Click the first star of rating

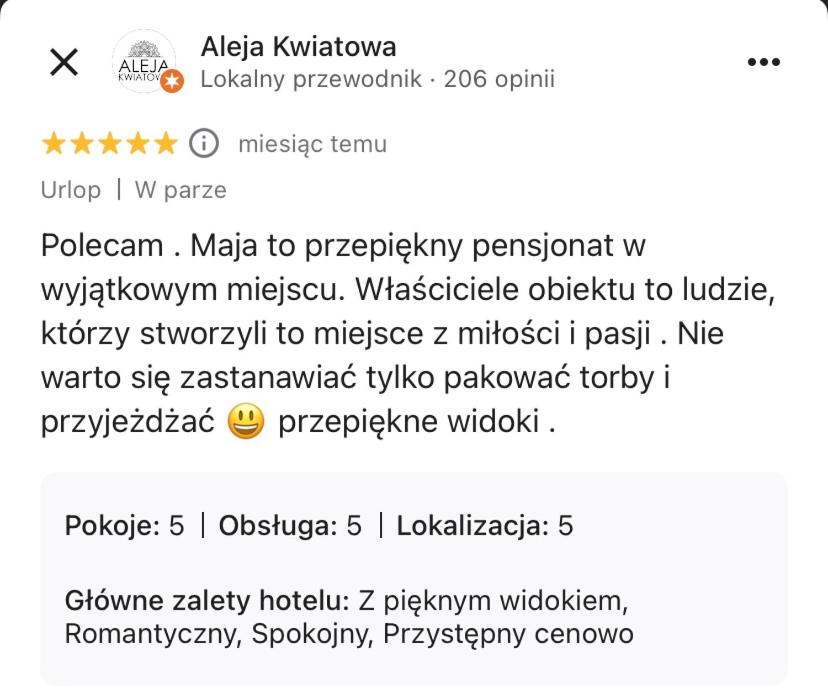click(x=54, y=143)
